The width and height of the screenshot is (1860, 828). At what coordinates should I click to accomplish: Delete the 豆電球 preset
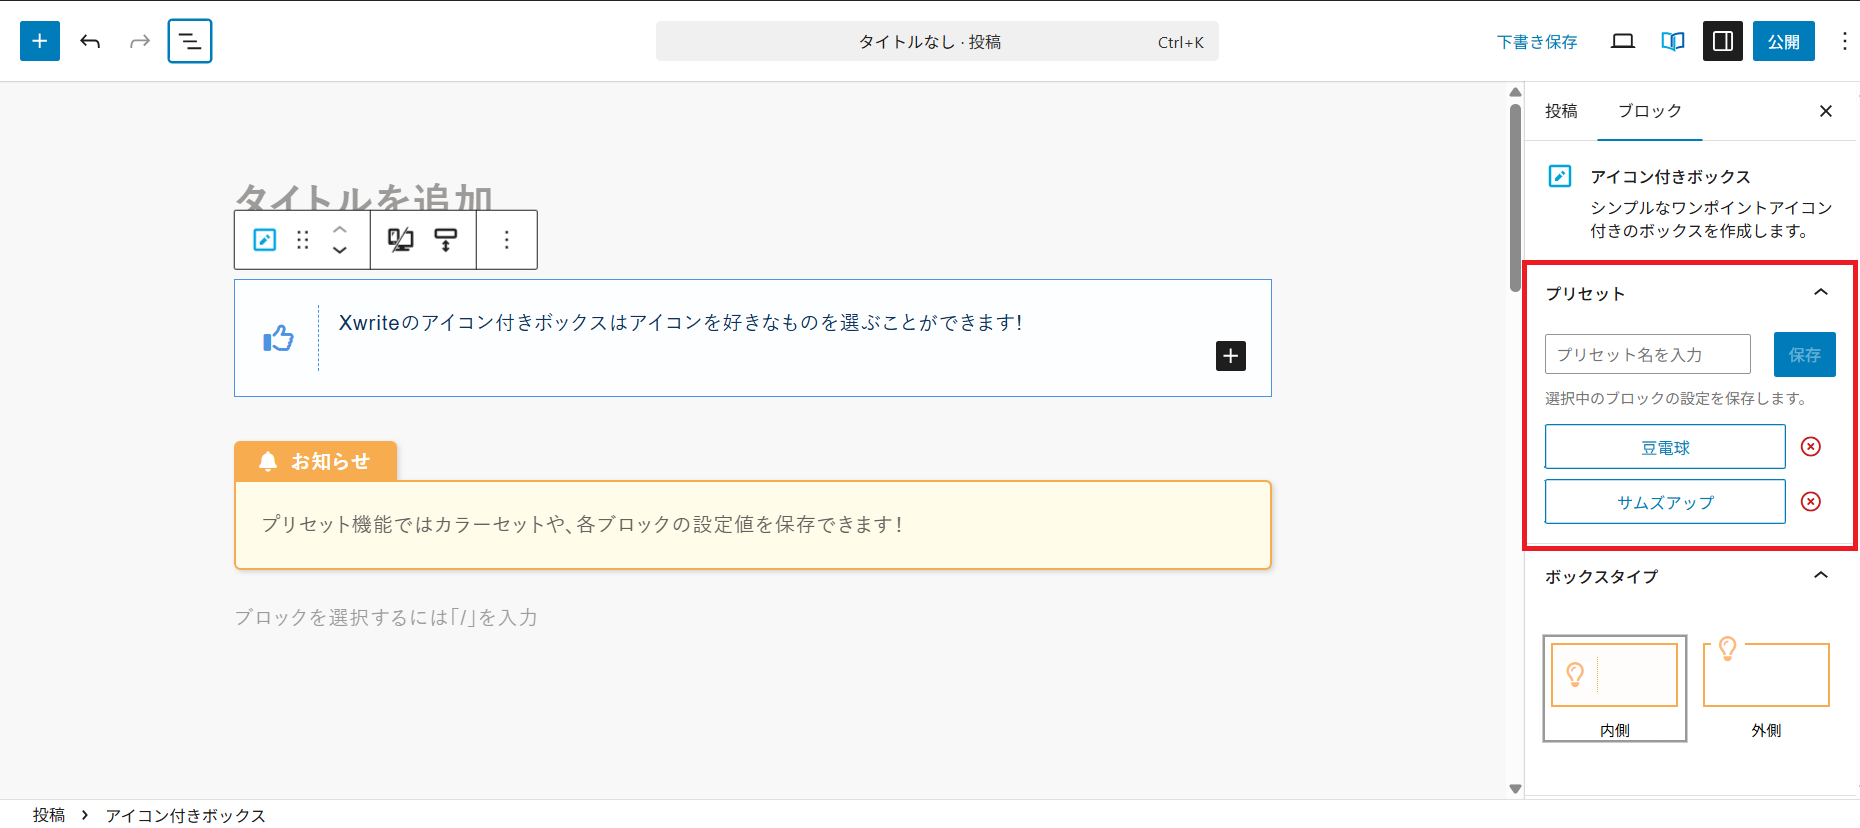tap(1810, 447)
